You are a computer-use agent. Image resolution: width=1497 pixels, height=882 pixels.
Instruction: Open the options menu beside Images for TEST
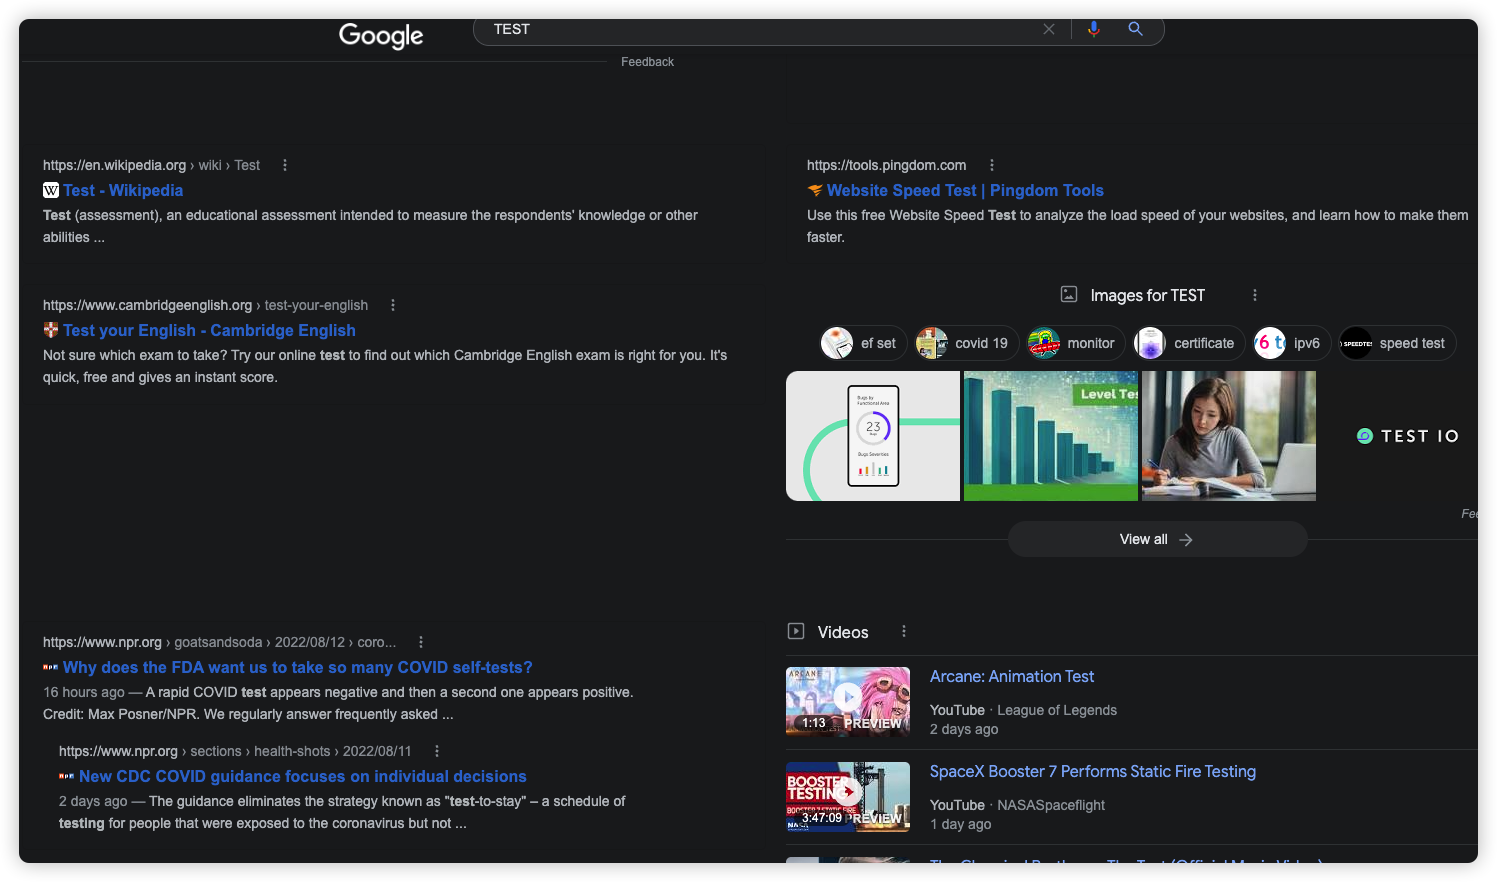[x=1255, y=295]
